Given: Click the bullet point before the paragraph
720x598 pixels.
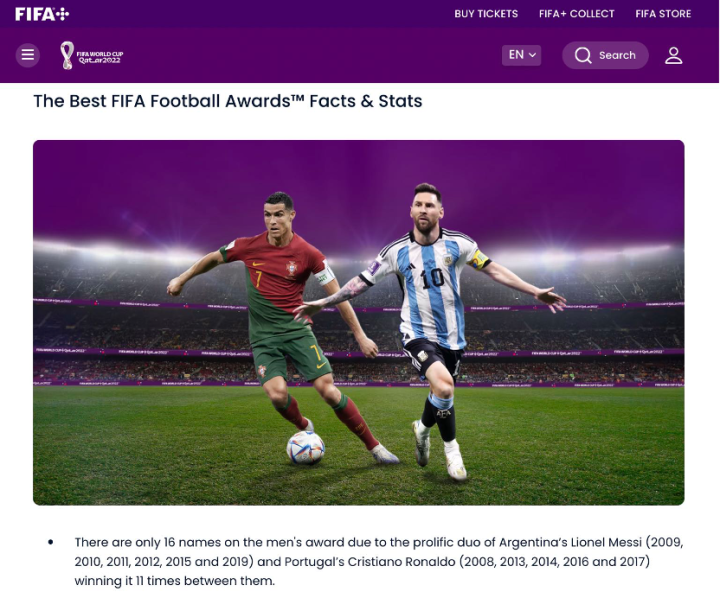Looking at the screenshot, I should point(51,542).
